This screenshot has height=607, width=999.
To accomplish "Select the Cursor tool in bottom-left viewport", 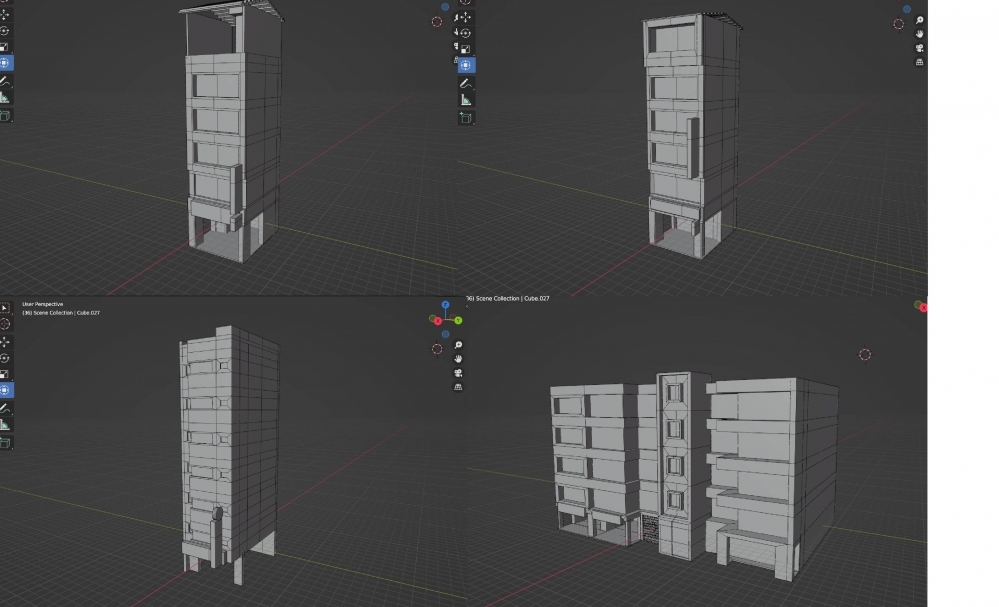I will [x=5, y=324].
